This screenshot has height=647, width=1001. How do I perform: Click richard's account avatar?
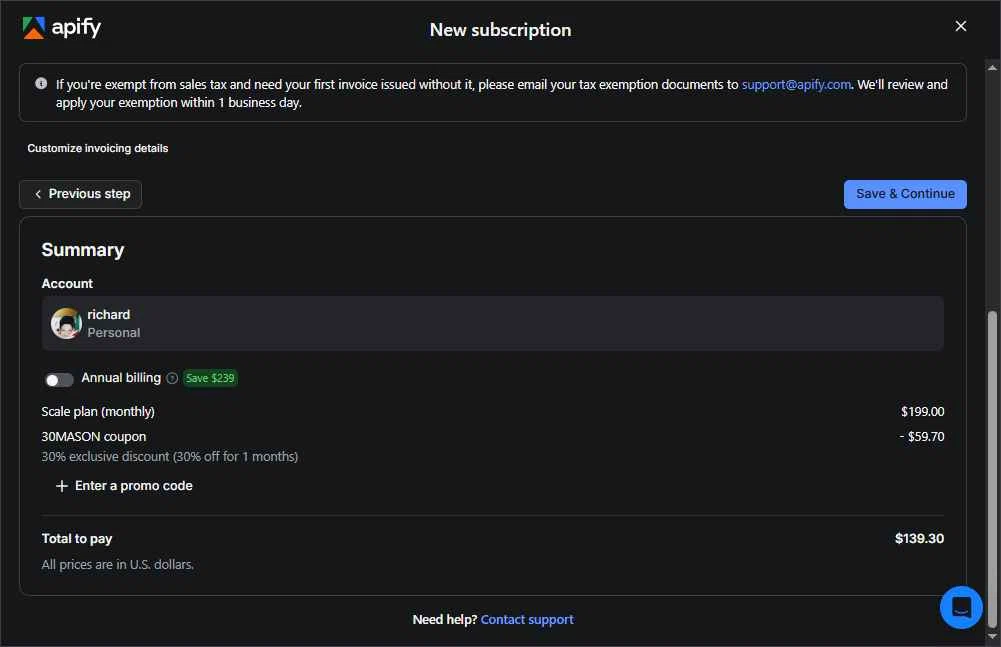66,323
